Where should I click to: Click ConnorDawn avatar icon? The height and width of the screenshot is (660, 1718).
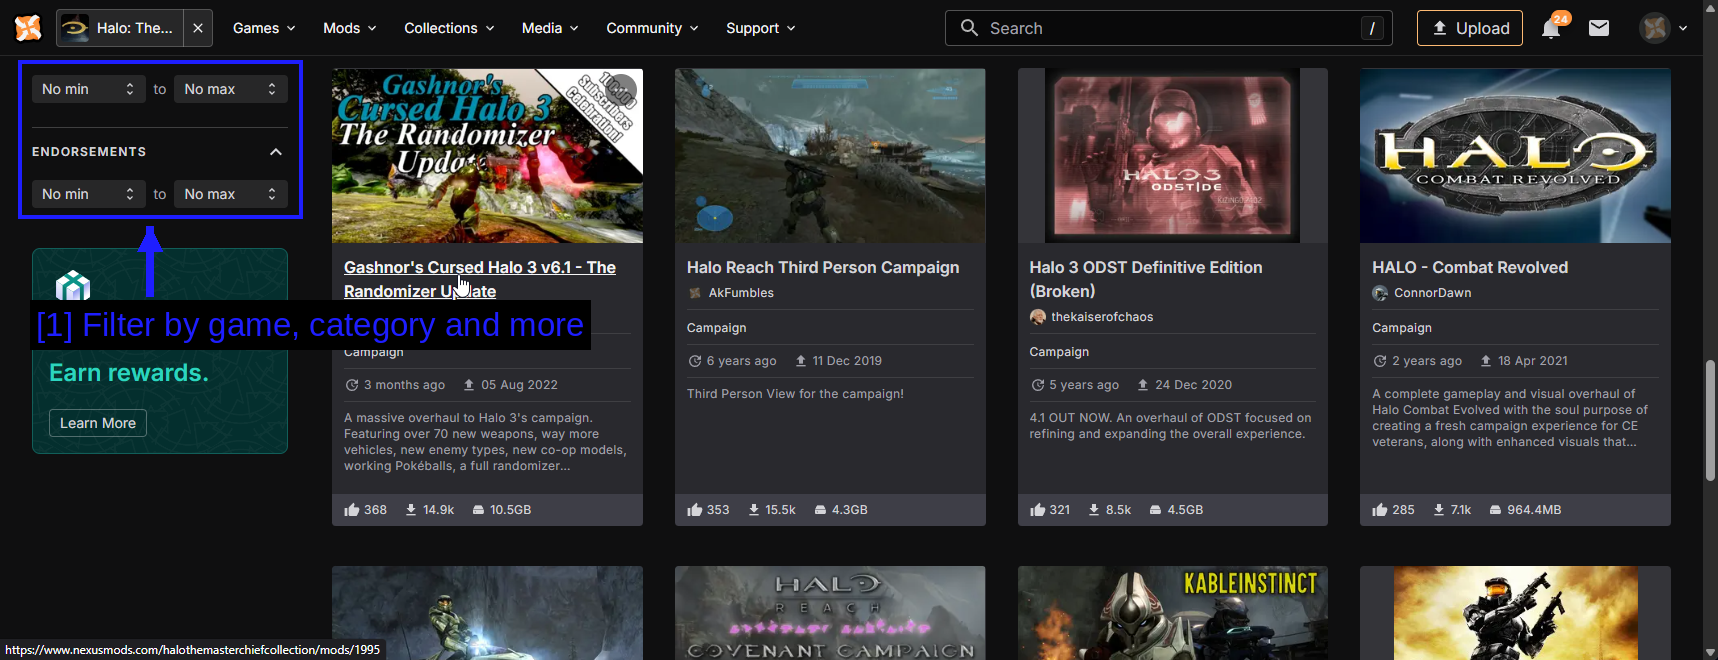[1380, 293]
